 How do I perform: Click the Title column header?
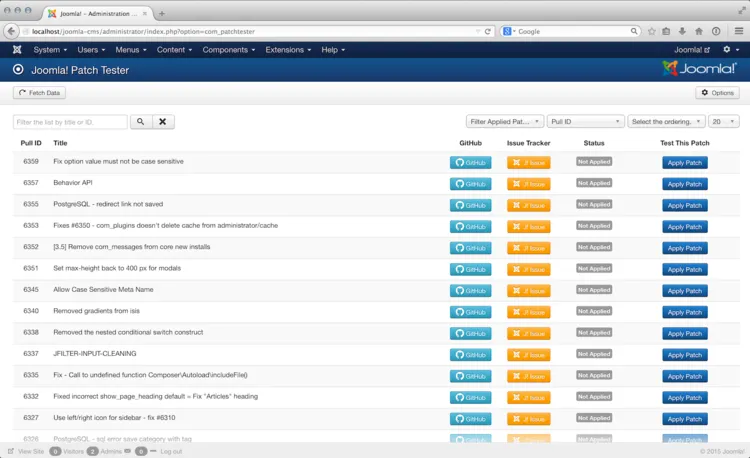(60, 143)
